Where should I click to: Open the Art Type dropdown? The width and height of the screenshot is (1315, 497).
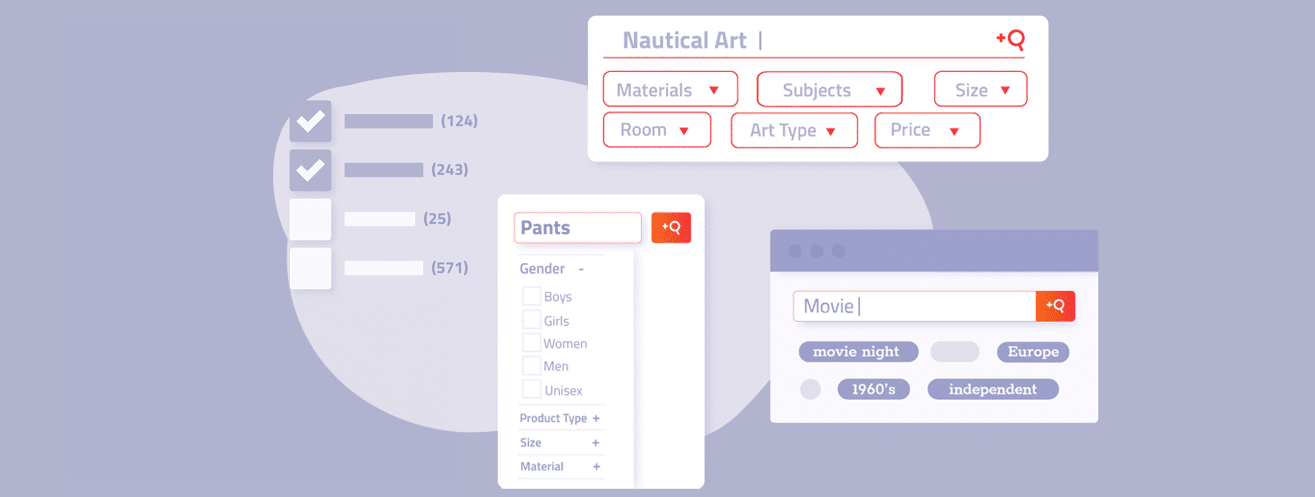794,130
